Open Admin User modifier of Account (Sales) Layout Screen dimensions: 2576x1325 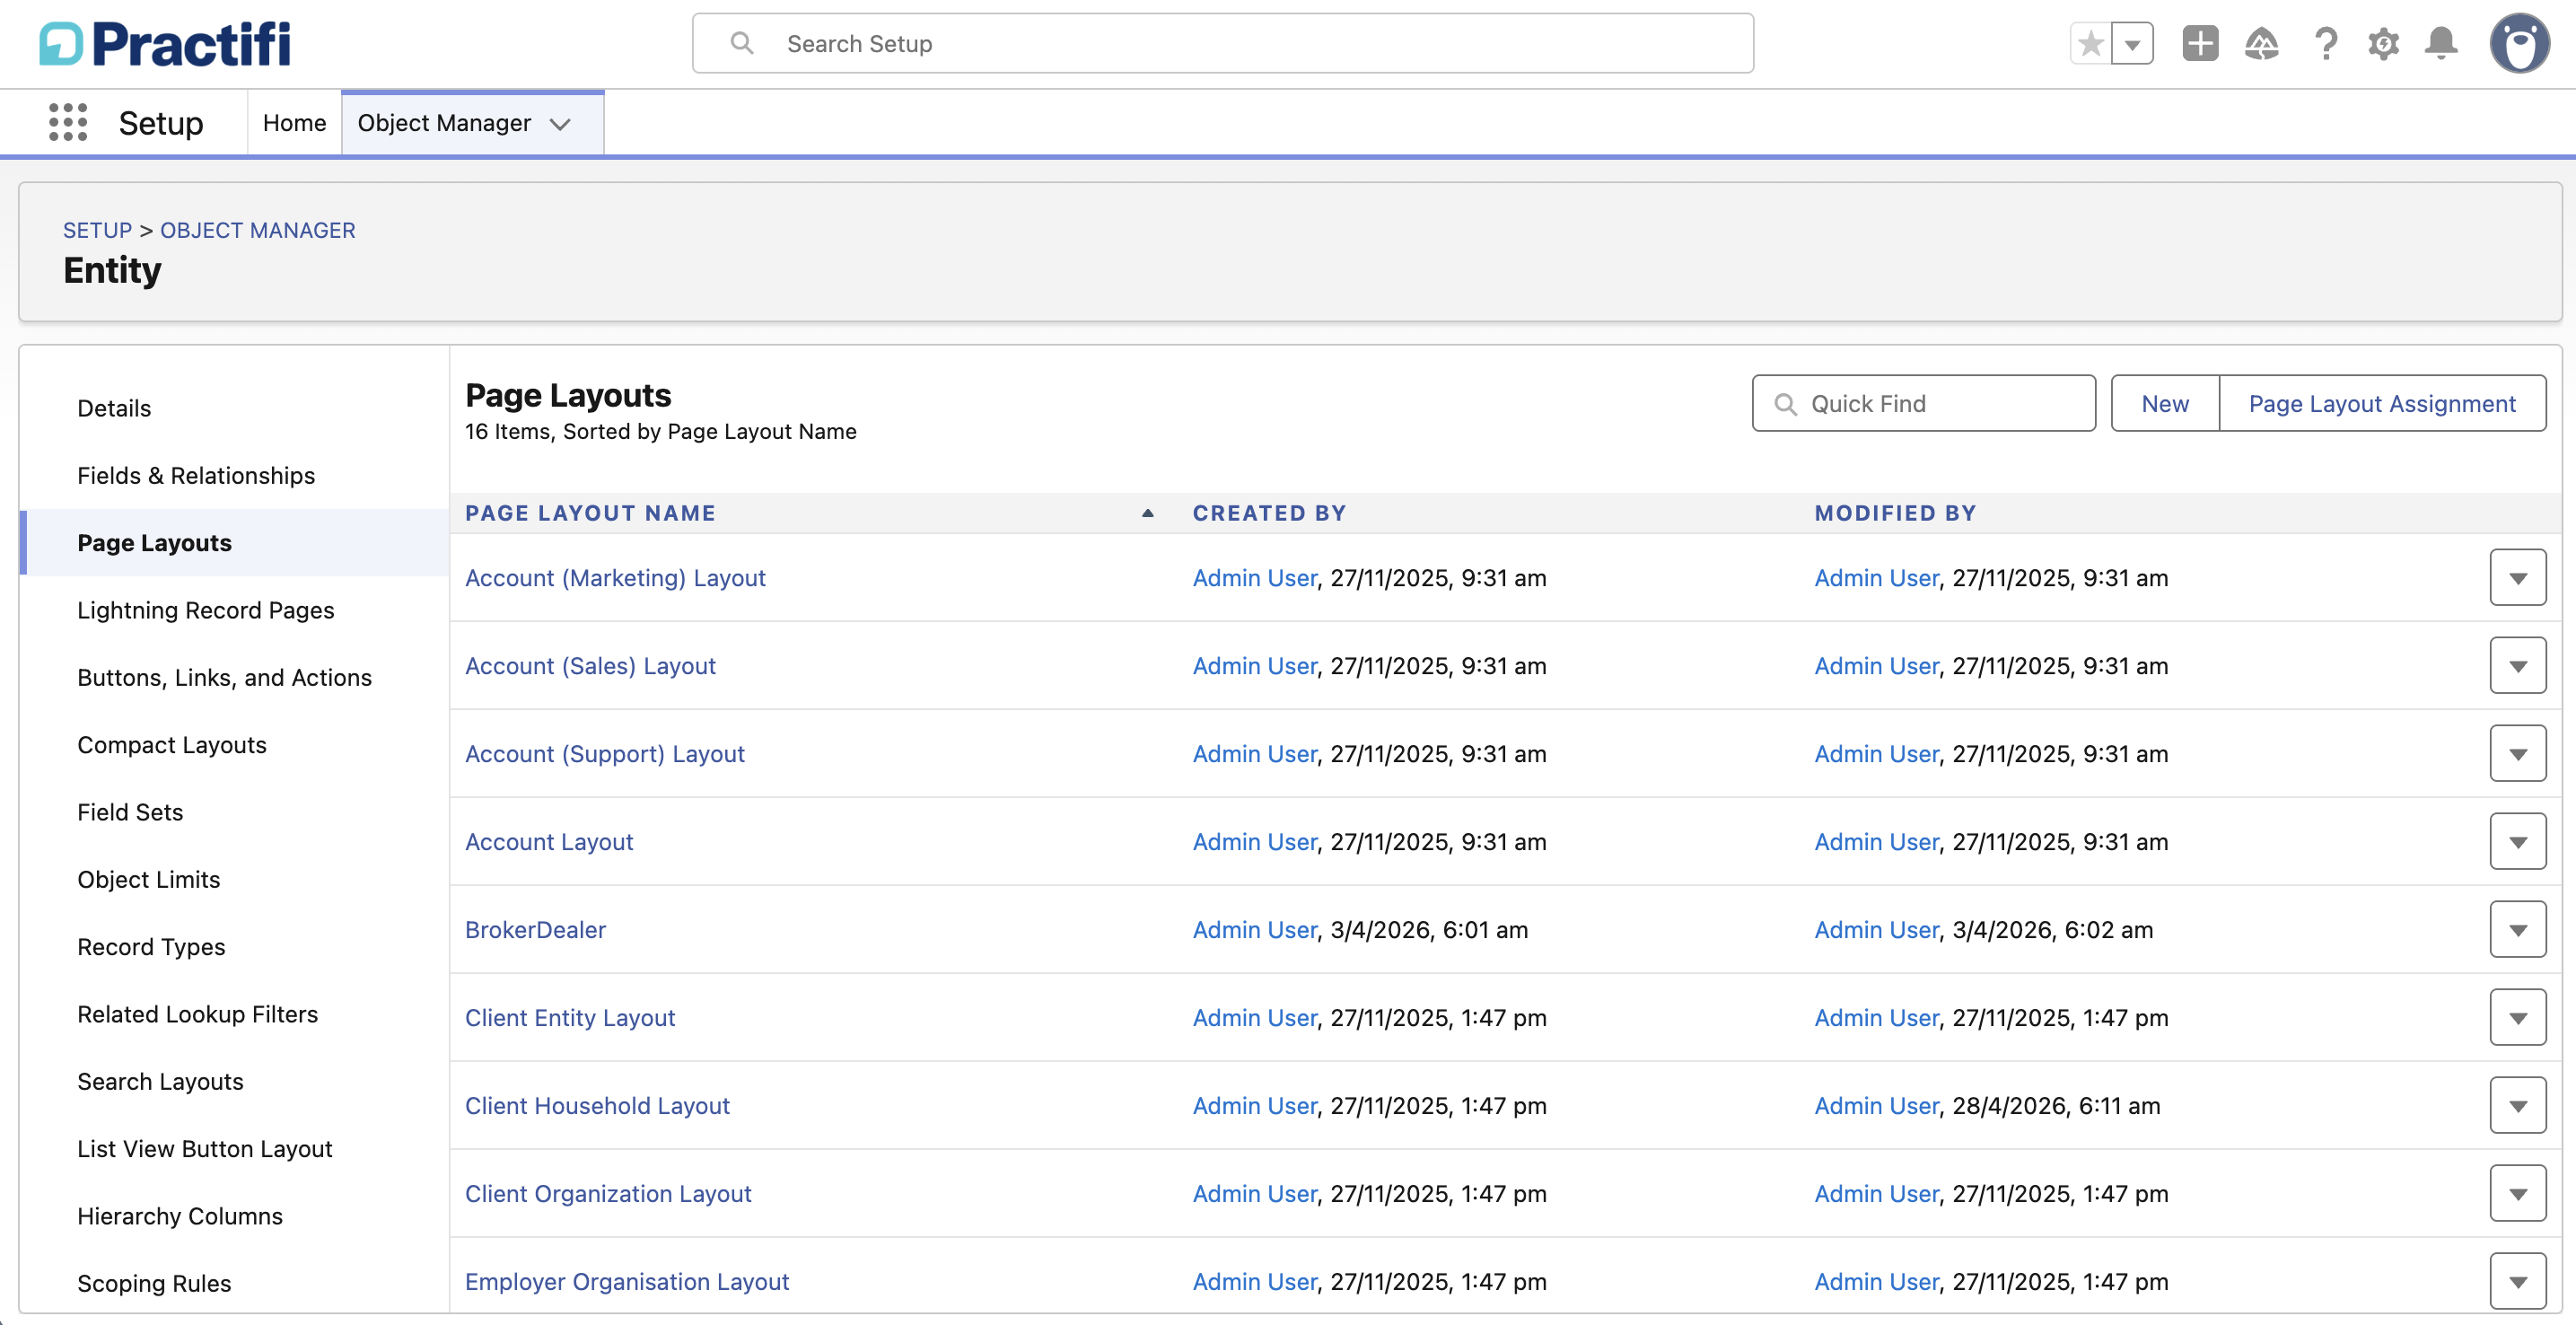tap(1877, 666)
